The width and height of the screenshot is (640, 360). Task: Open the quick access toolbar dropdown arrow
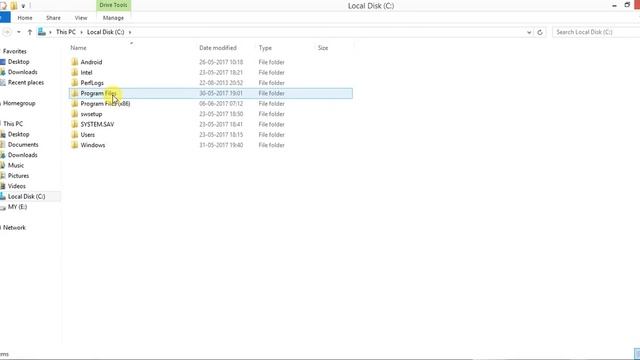click(x=23, y=6)
